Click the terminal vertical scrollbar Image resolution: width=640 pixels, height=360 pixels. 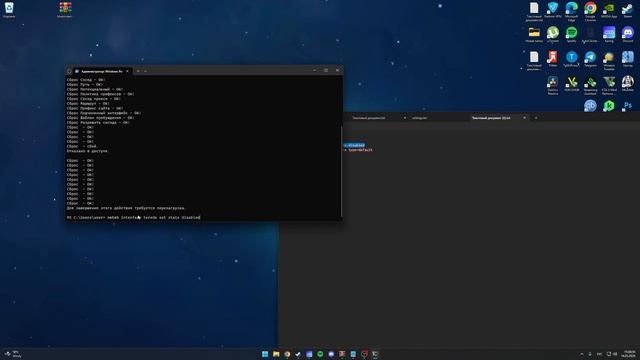[x=341, y=171]
